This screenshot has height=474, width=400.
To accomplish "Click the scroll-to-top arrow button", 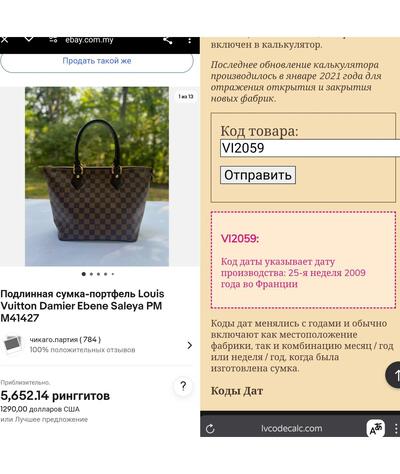I will (393, 375).
